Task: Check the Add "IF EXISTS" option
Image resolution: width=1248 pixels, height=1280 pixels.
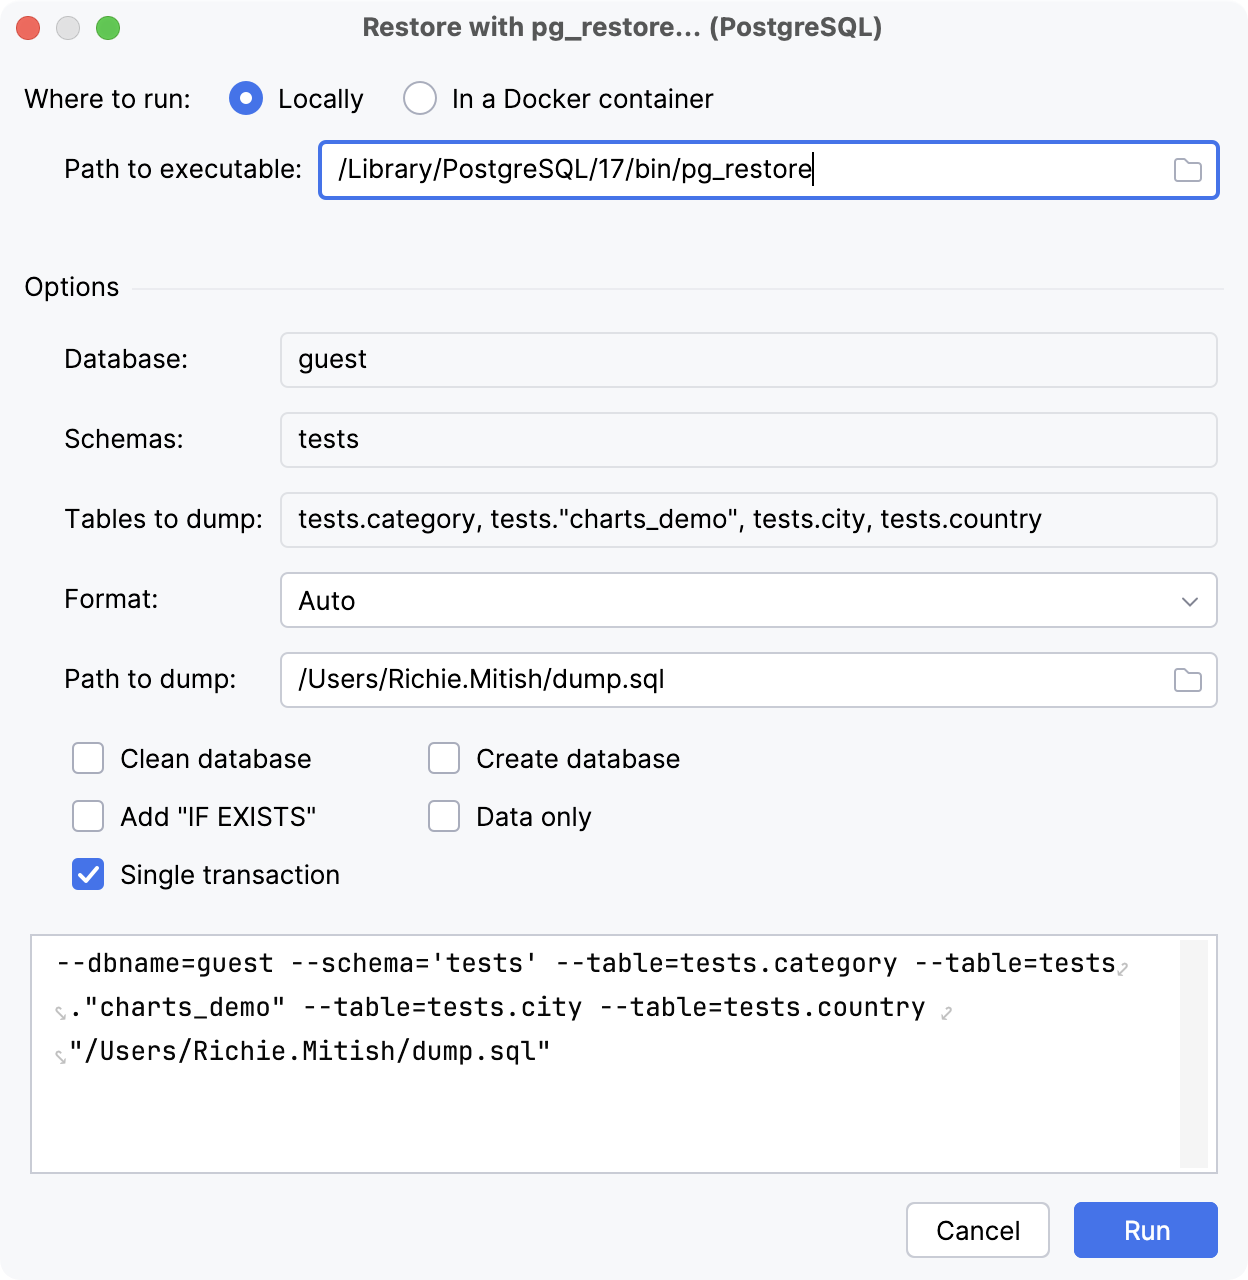Action: pyautogui.click(x=88, y=817)
